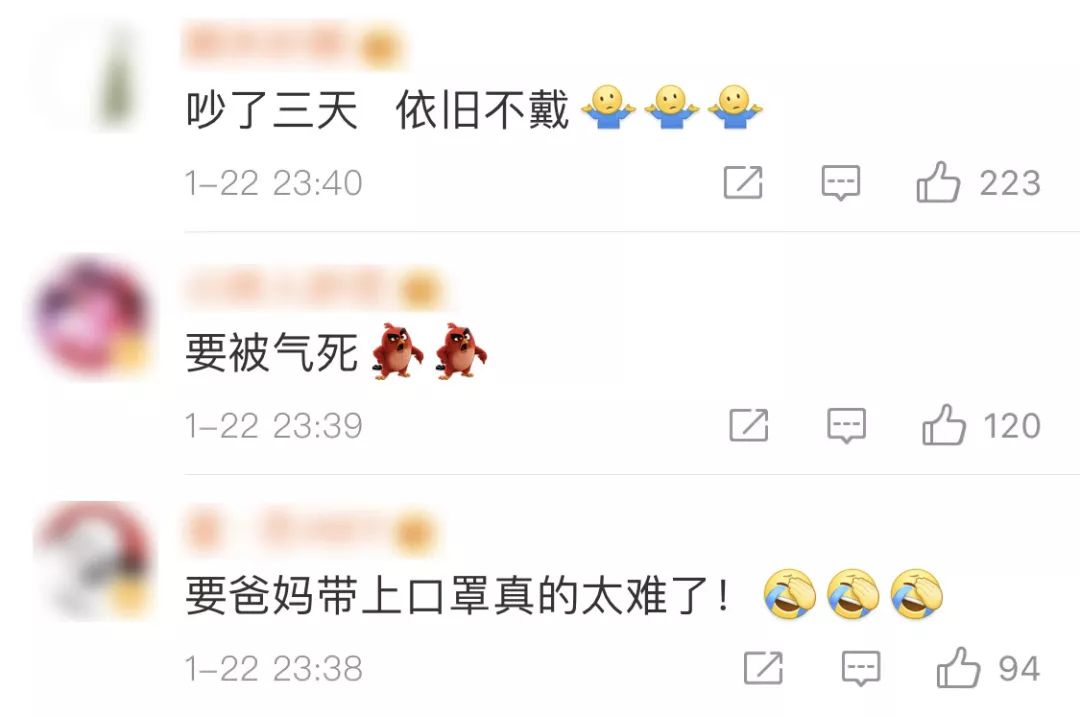
Task: Open the first commenter's blurred username
Action: [x=293, y=45]
